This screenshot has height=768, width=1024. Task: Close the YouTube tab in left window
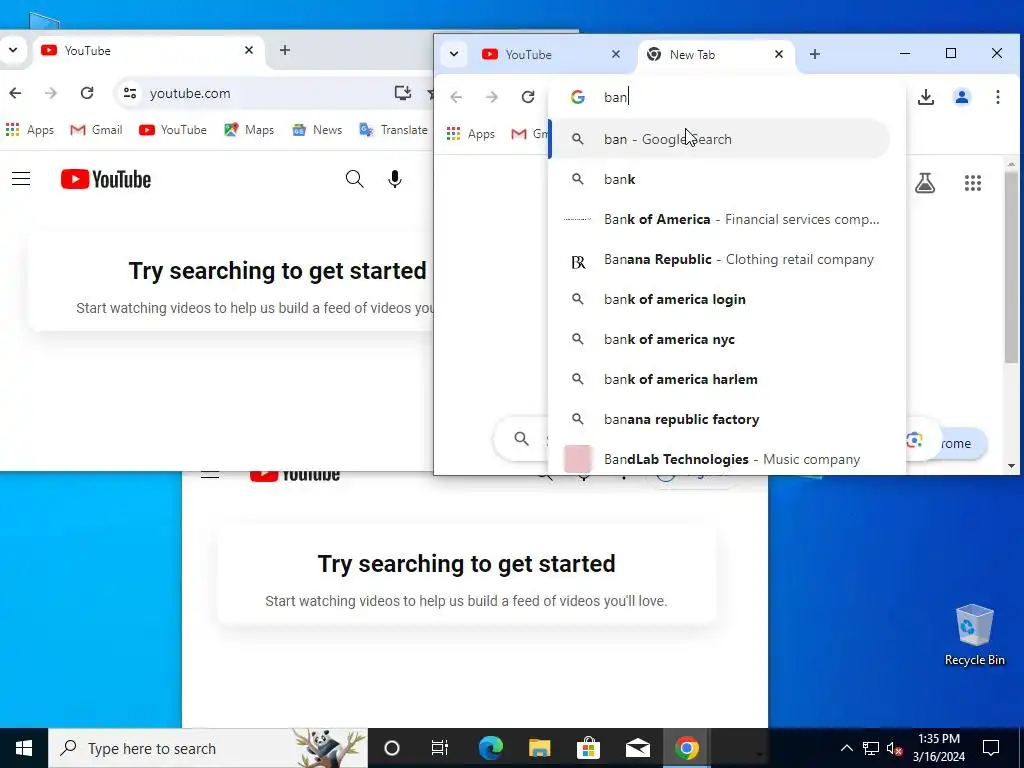(x=248, y=50)
